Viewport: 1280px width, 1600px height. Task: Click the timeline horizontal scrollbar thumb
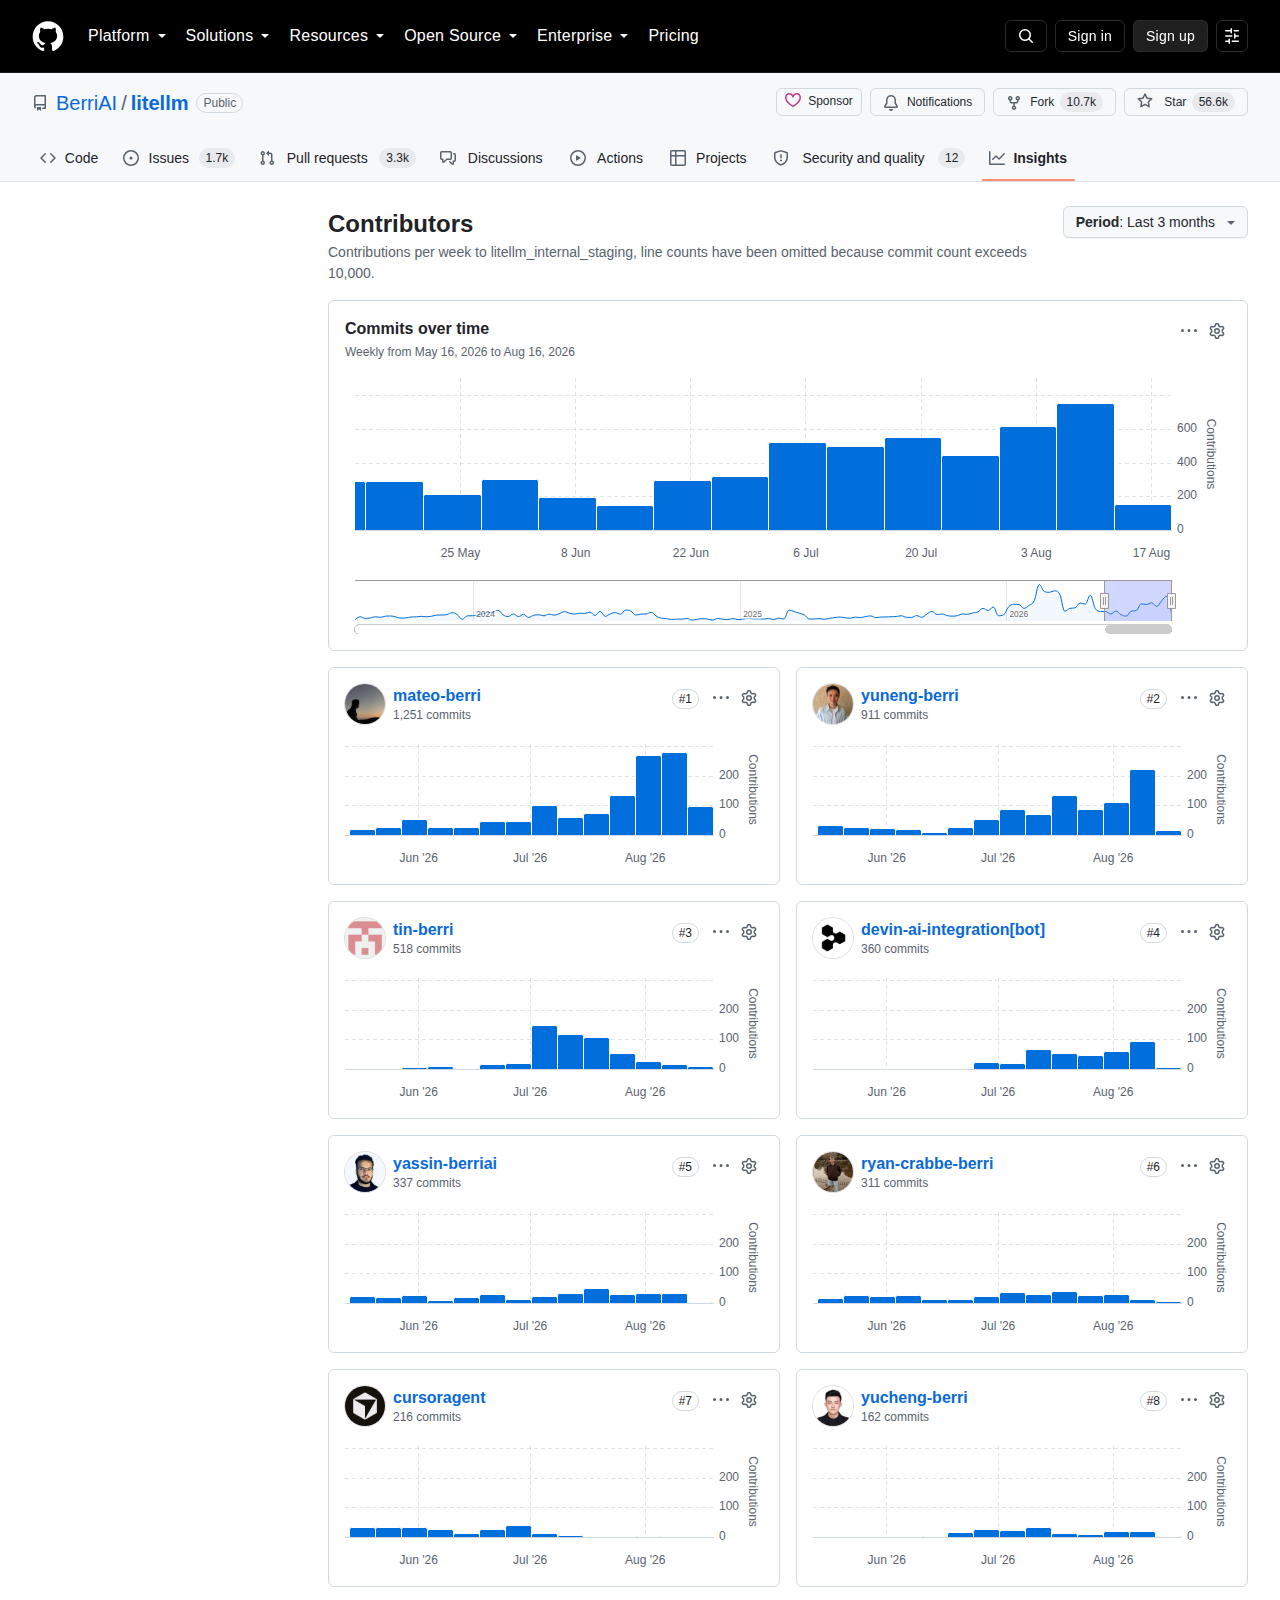tap(1138, 629)
